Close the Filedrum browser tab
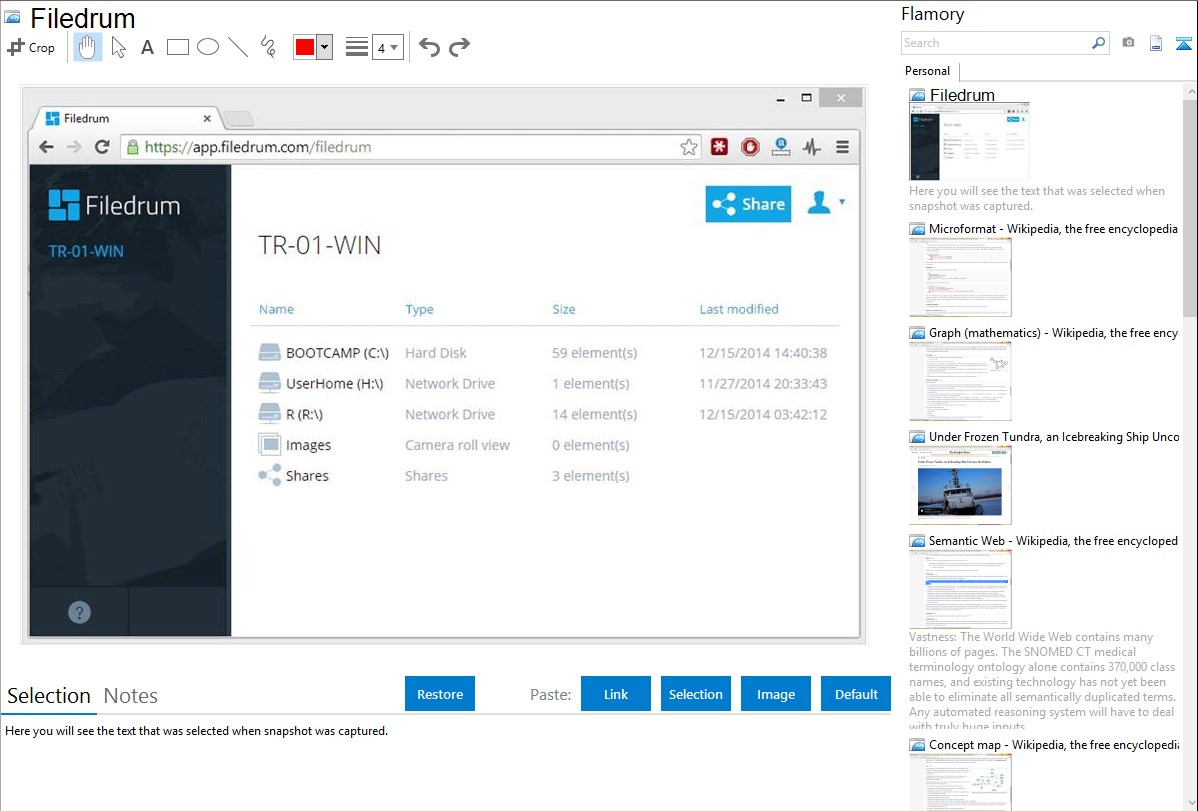This screenshot has width=1198, height=811. [x=207, y=118]
